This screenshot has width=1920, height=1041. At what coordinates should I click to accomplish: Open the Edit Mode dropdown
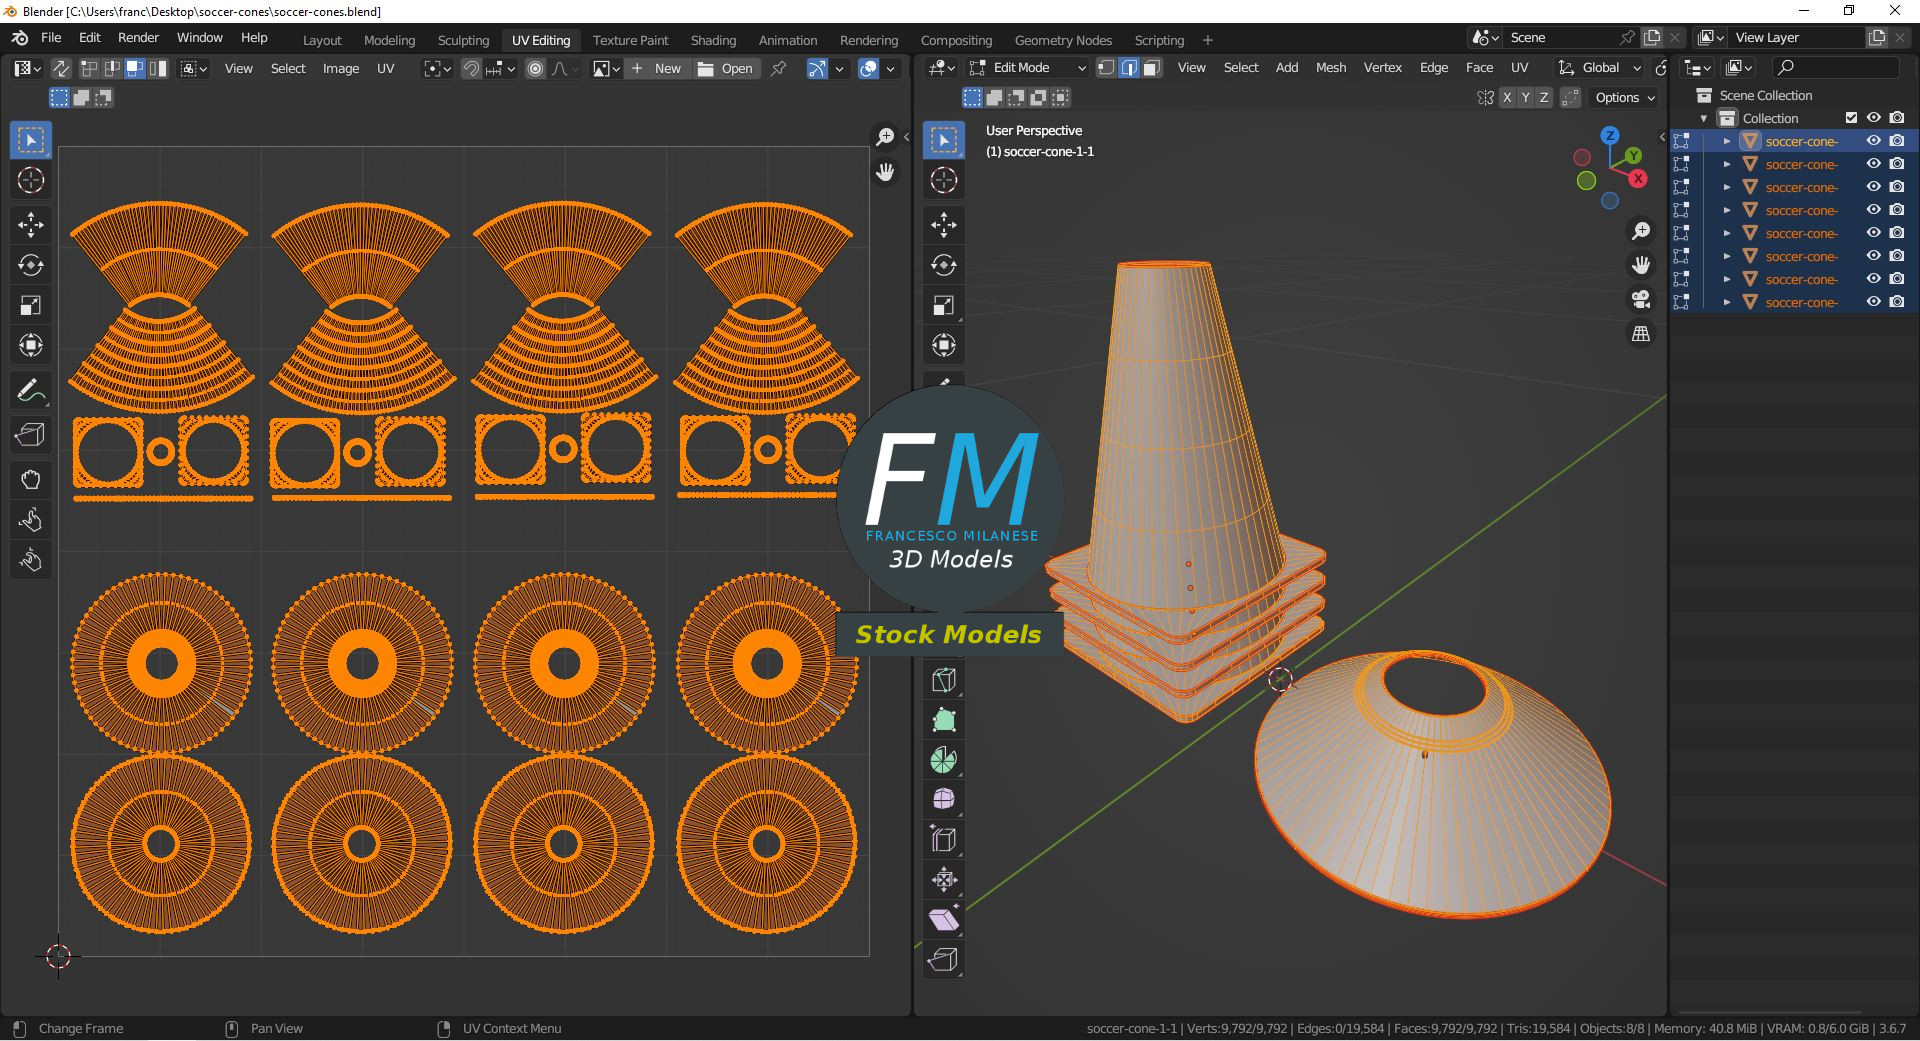(x=1029, y=68)
